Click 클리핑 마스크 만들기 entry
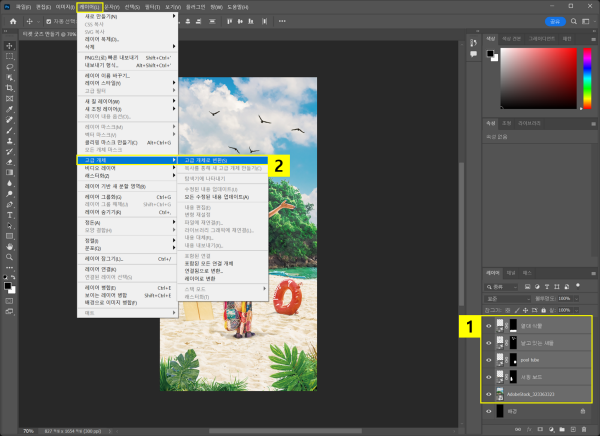 [x=127, y=142]
